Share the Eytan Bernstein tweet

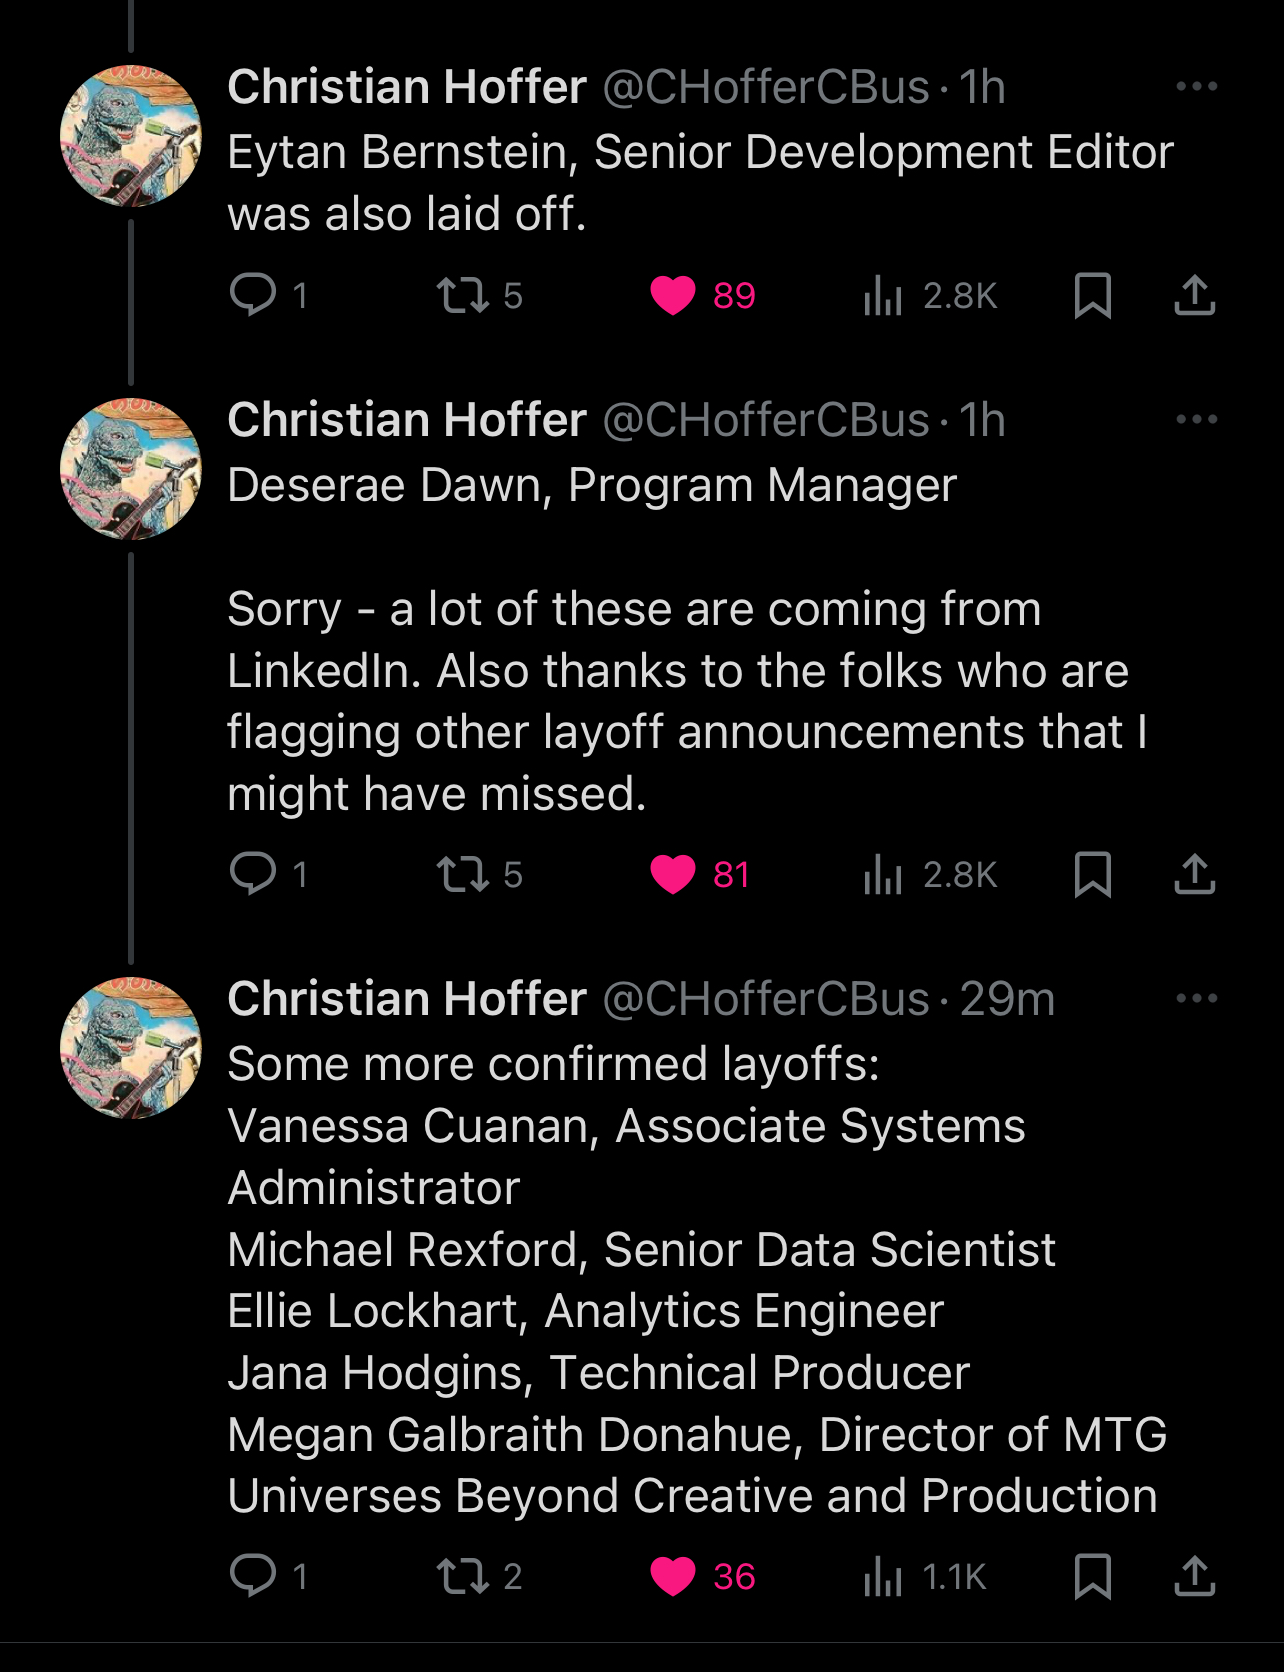[x=1194, y=295]
